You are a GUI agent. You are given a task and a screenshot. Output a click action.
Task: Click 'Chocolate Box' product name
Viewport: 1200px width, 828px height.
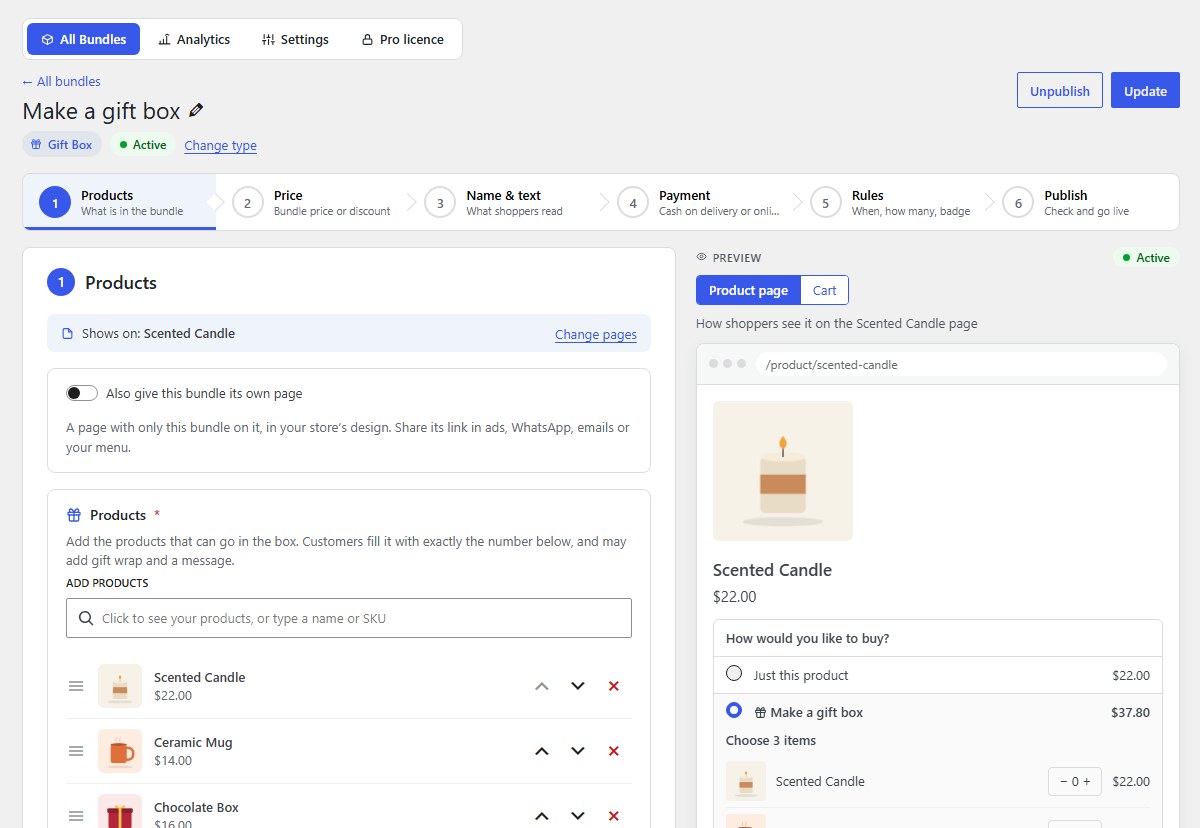pyautogui.click(x=196, y=807)
